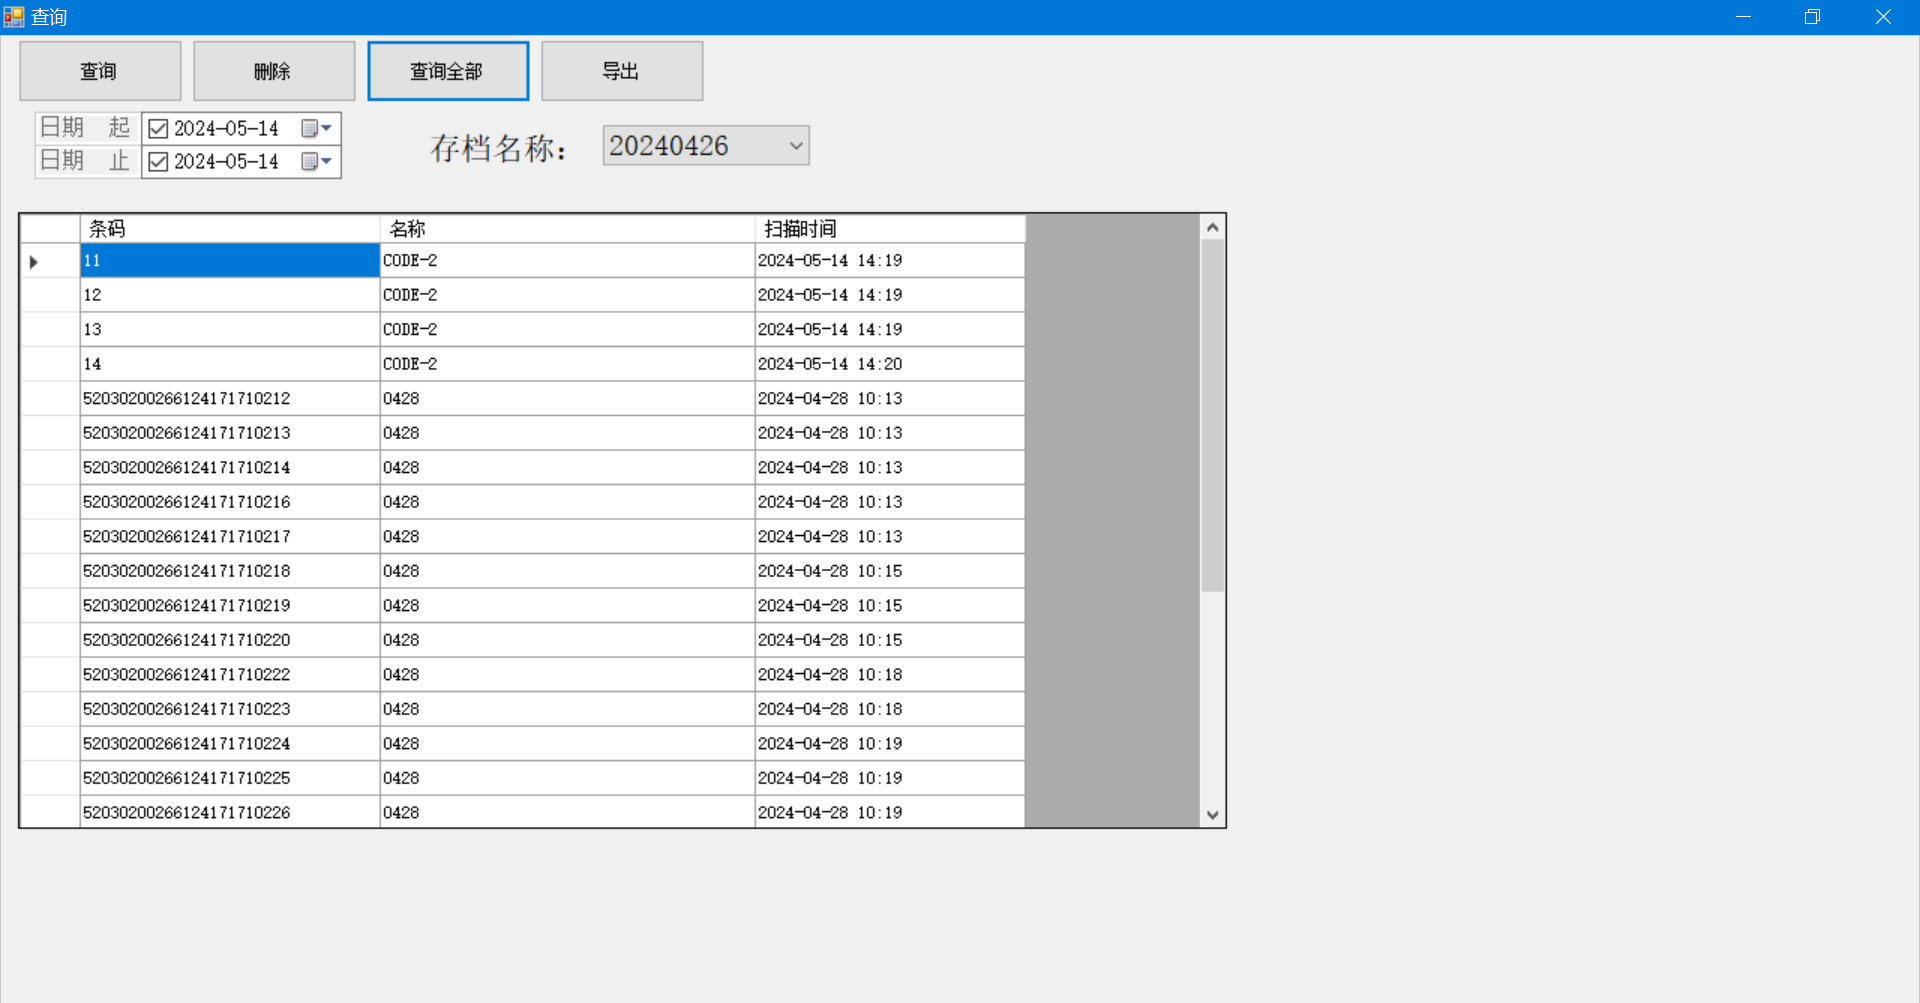Screen dimensions: 1920x1003
Task: Open the start date calendar picker
Action: tap(316, 129)
